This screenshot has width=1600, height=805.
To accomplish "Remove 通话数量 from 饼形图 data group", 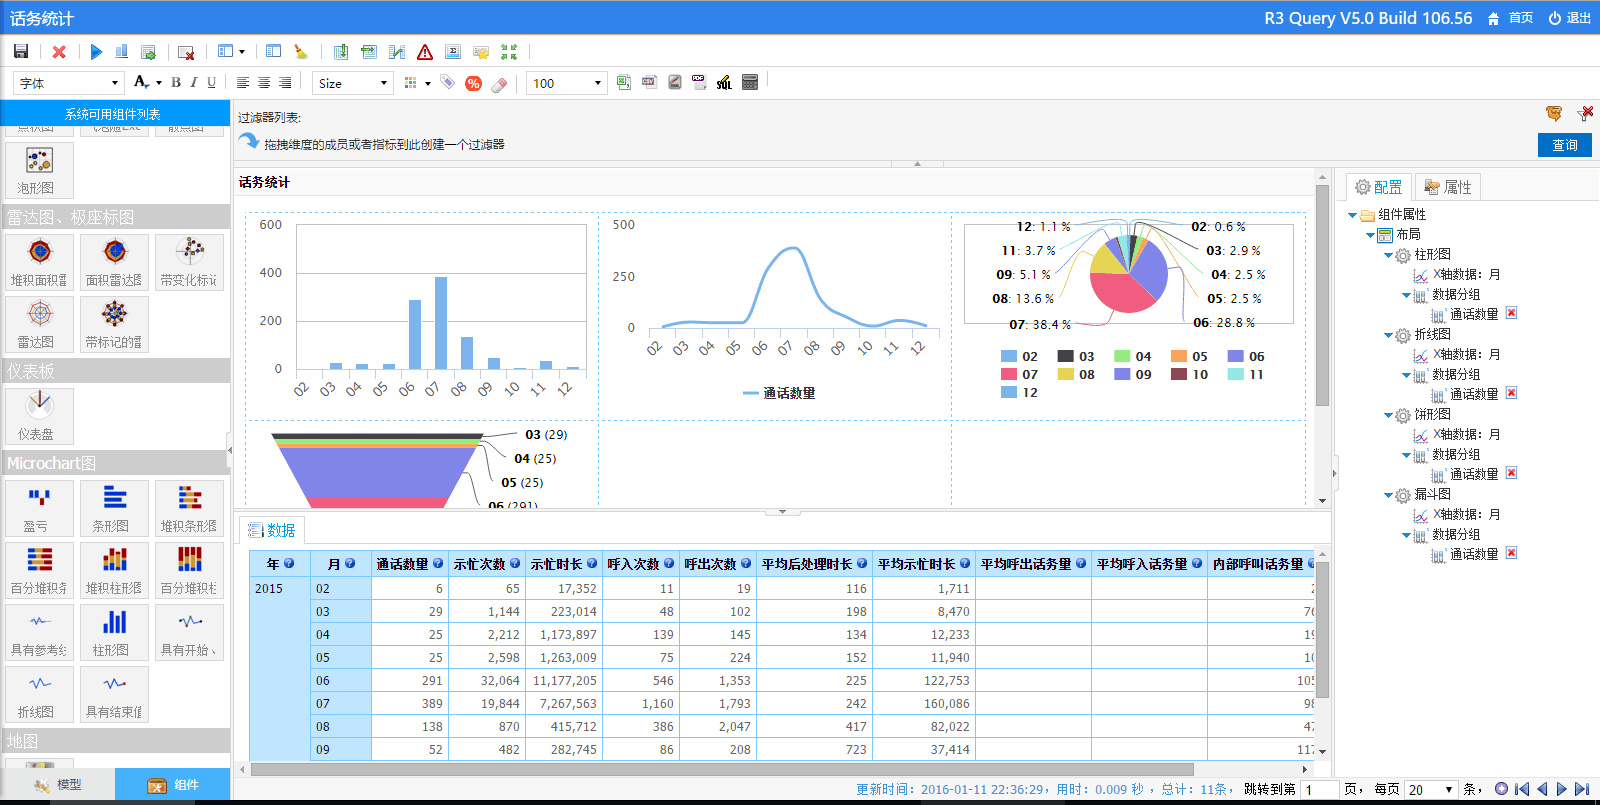I will (x=1512, y=473).
